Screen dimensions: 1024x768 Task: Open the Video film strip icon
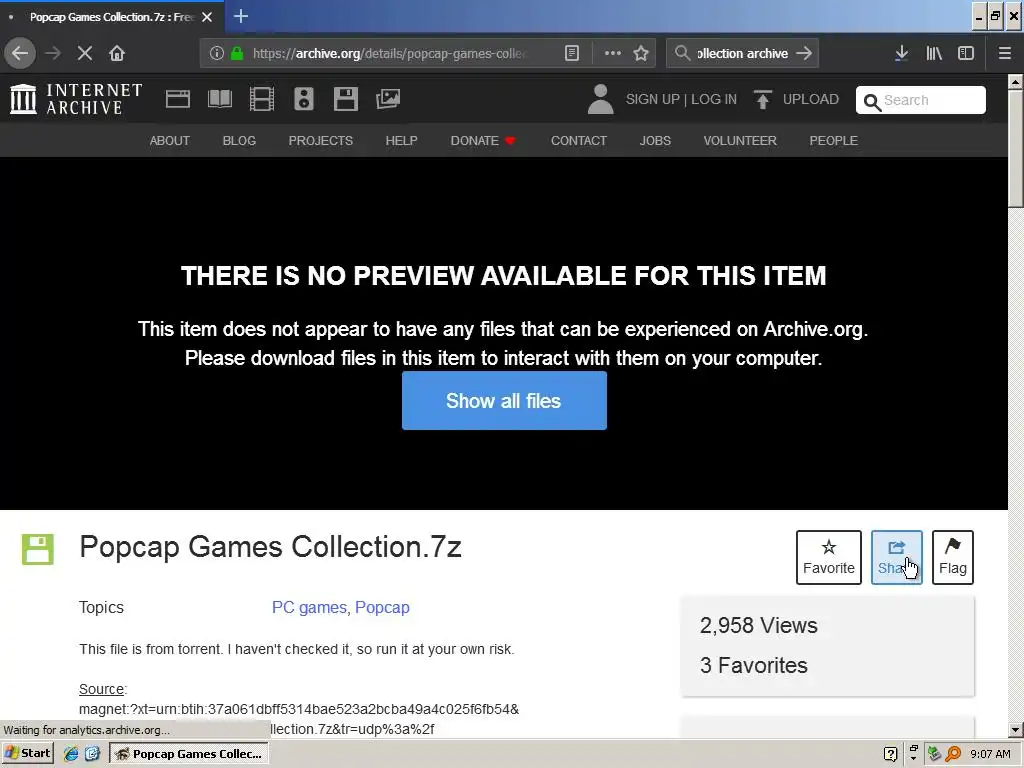(x=262, y=99)
